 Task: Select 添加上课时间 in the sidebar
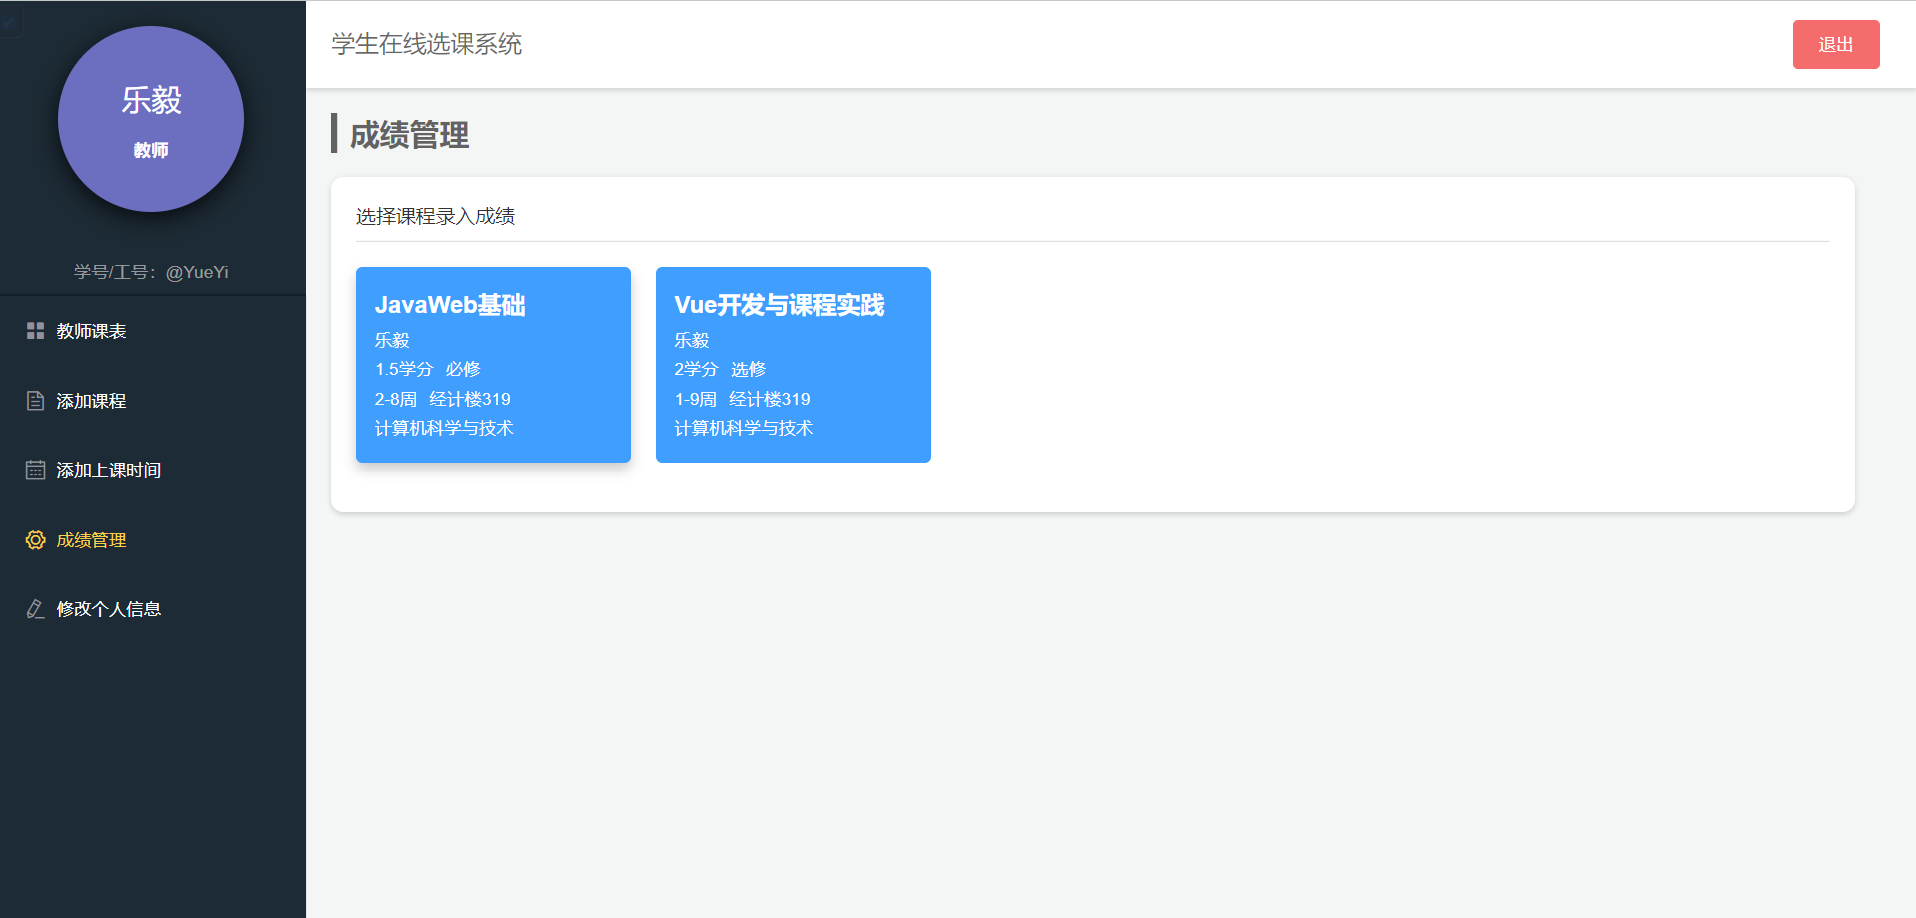click(x=153, y=470)
